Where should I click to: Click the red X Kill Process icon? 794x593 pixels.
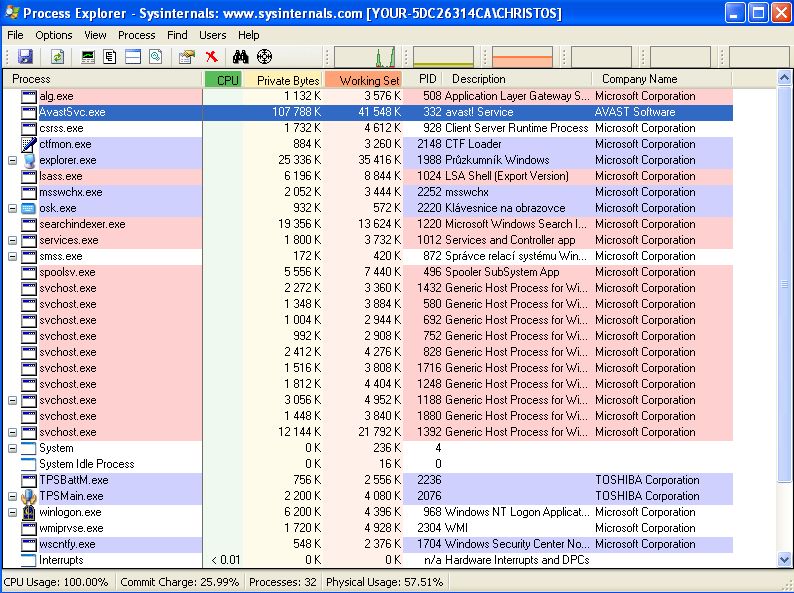pos(211,57)
